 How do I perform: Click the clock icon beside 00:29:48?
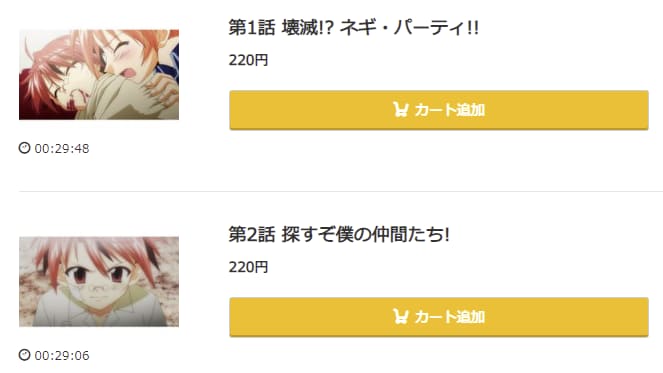(25, 148)
